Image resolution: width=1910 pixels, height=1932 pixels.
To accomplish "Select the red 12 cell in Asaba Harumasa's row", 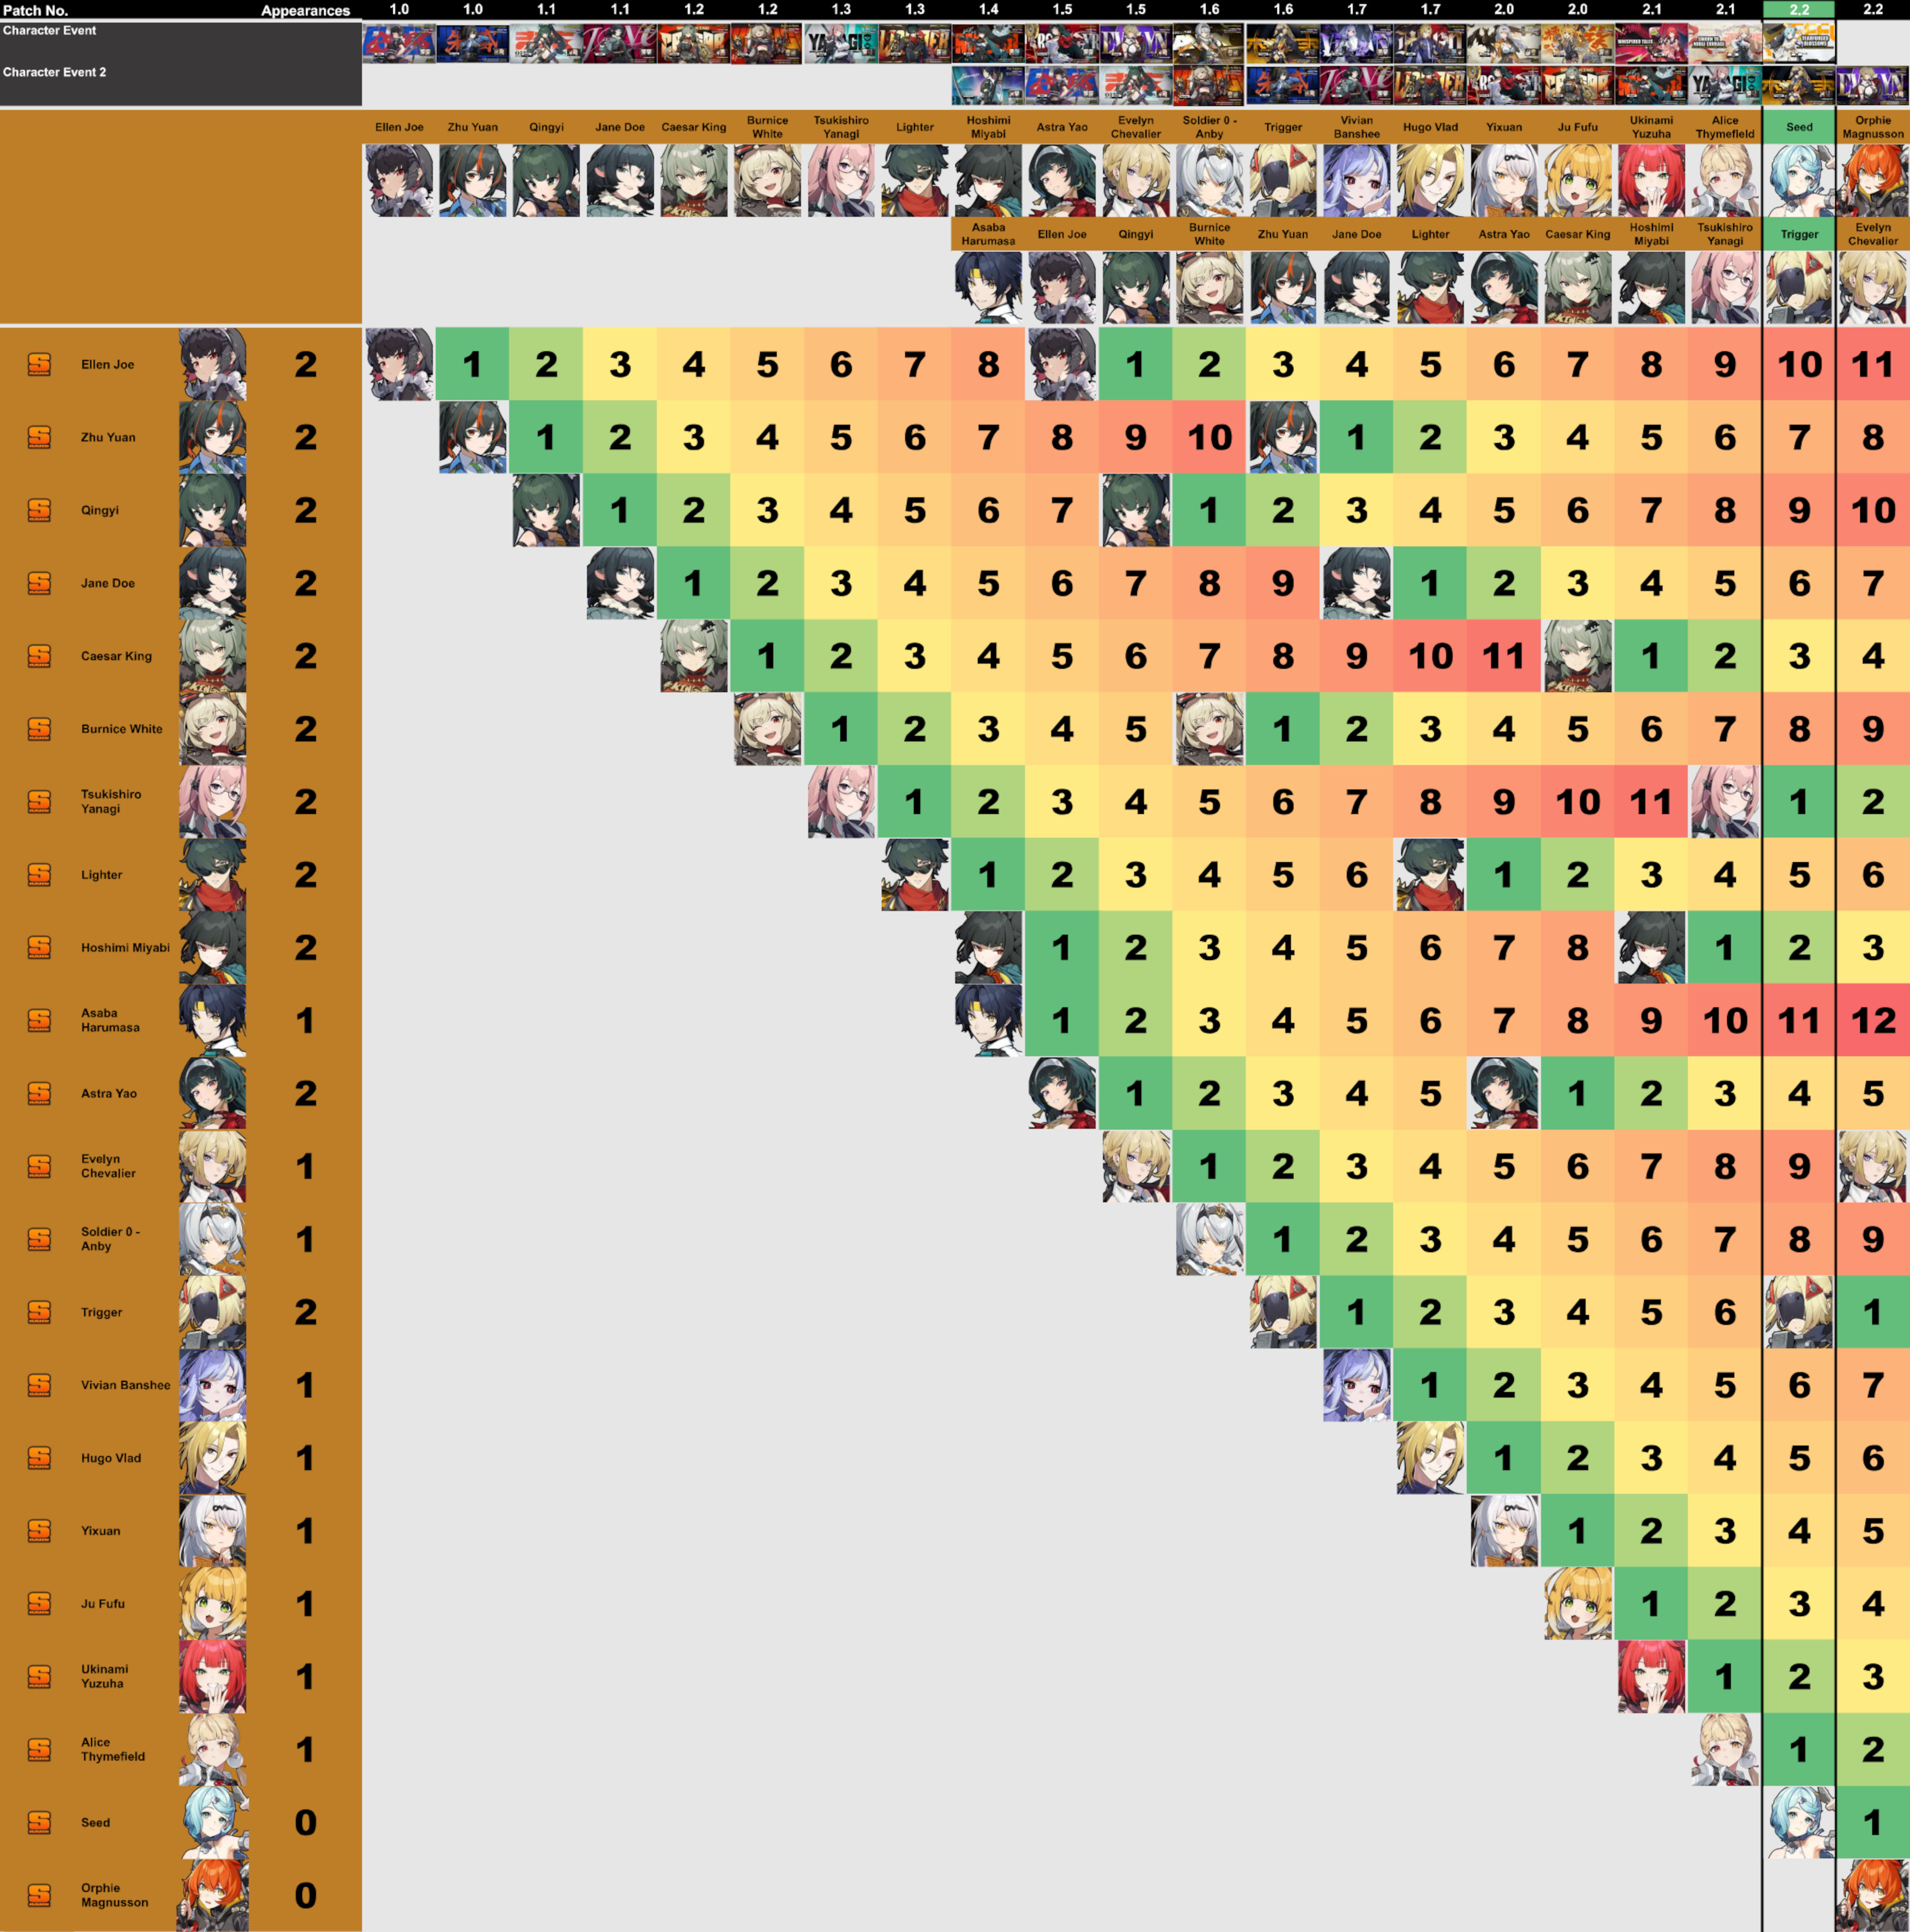I will tap(1873, 1020).
